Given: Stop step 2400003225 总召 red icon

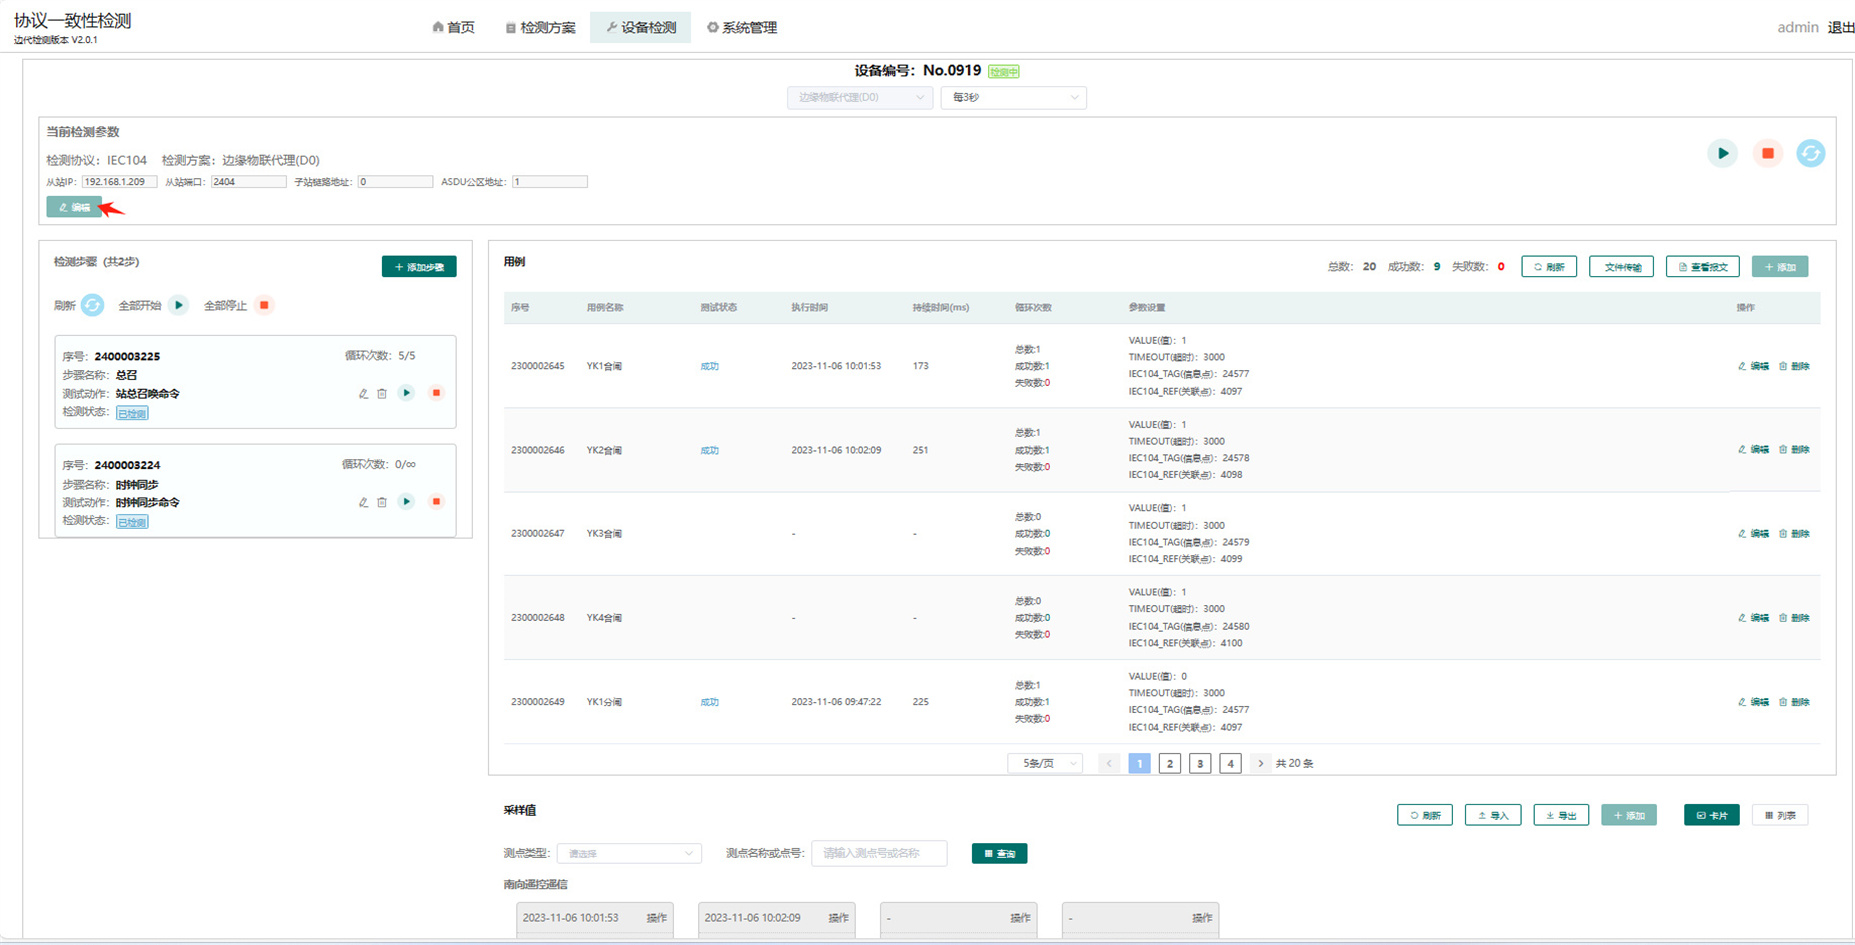Looking at the screenshot, I should tap(436, 393).
